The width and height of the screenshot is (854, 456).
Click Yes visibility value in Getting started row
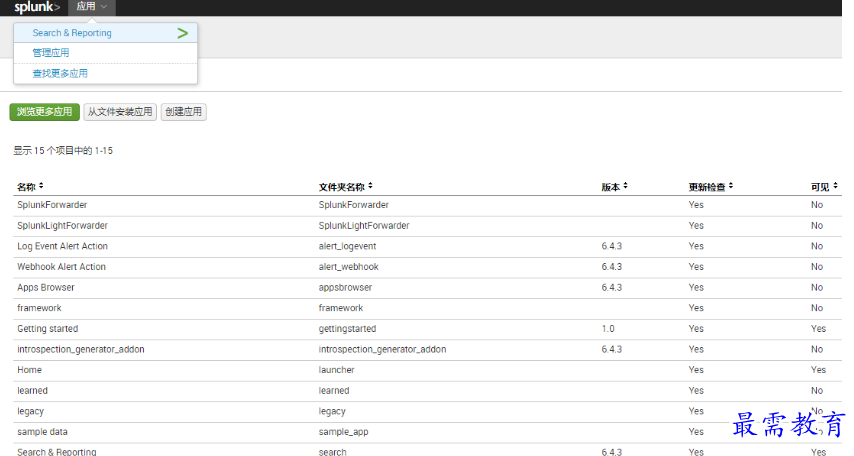818,329
